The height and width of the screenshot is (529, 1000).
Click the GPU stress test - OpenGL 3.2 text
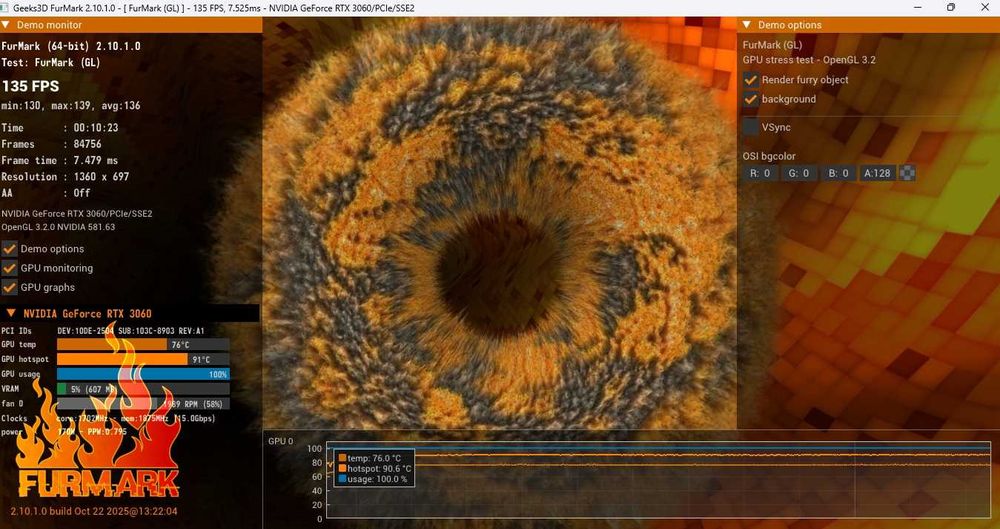809,60
